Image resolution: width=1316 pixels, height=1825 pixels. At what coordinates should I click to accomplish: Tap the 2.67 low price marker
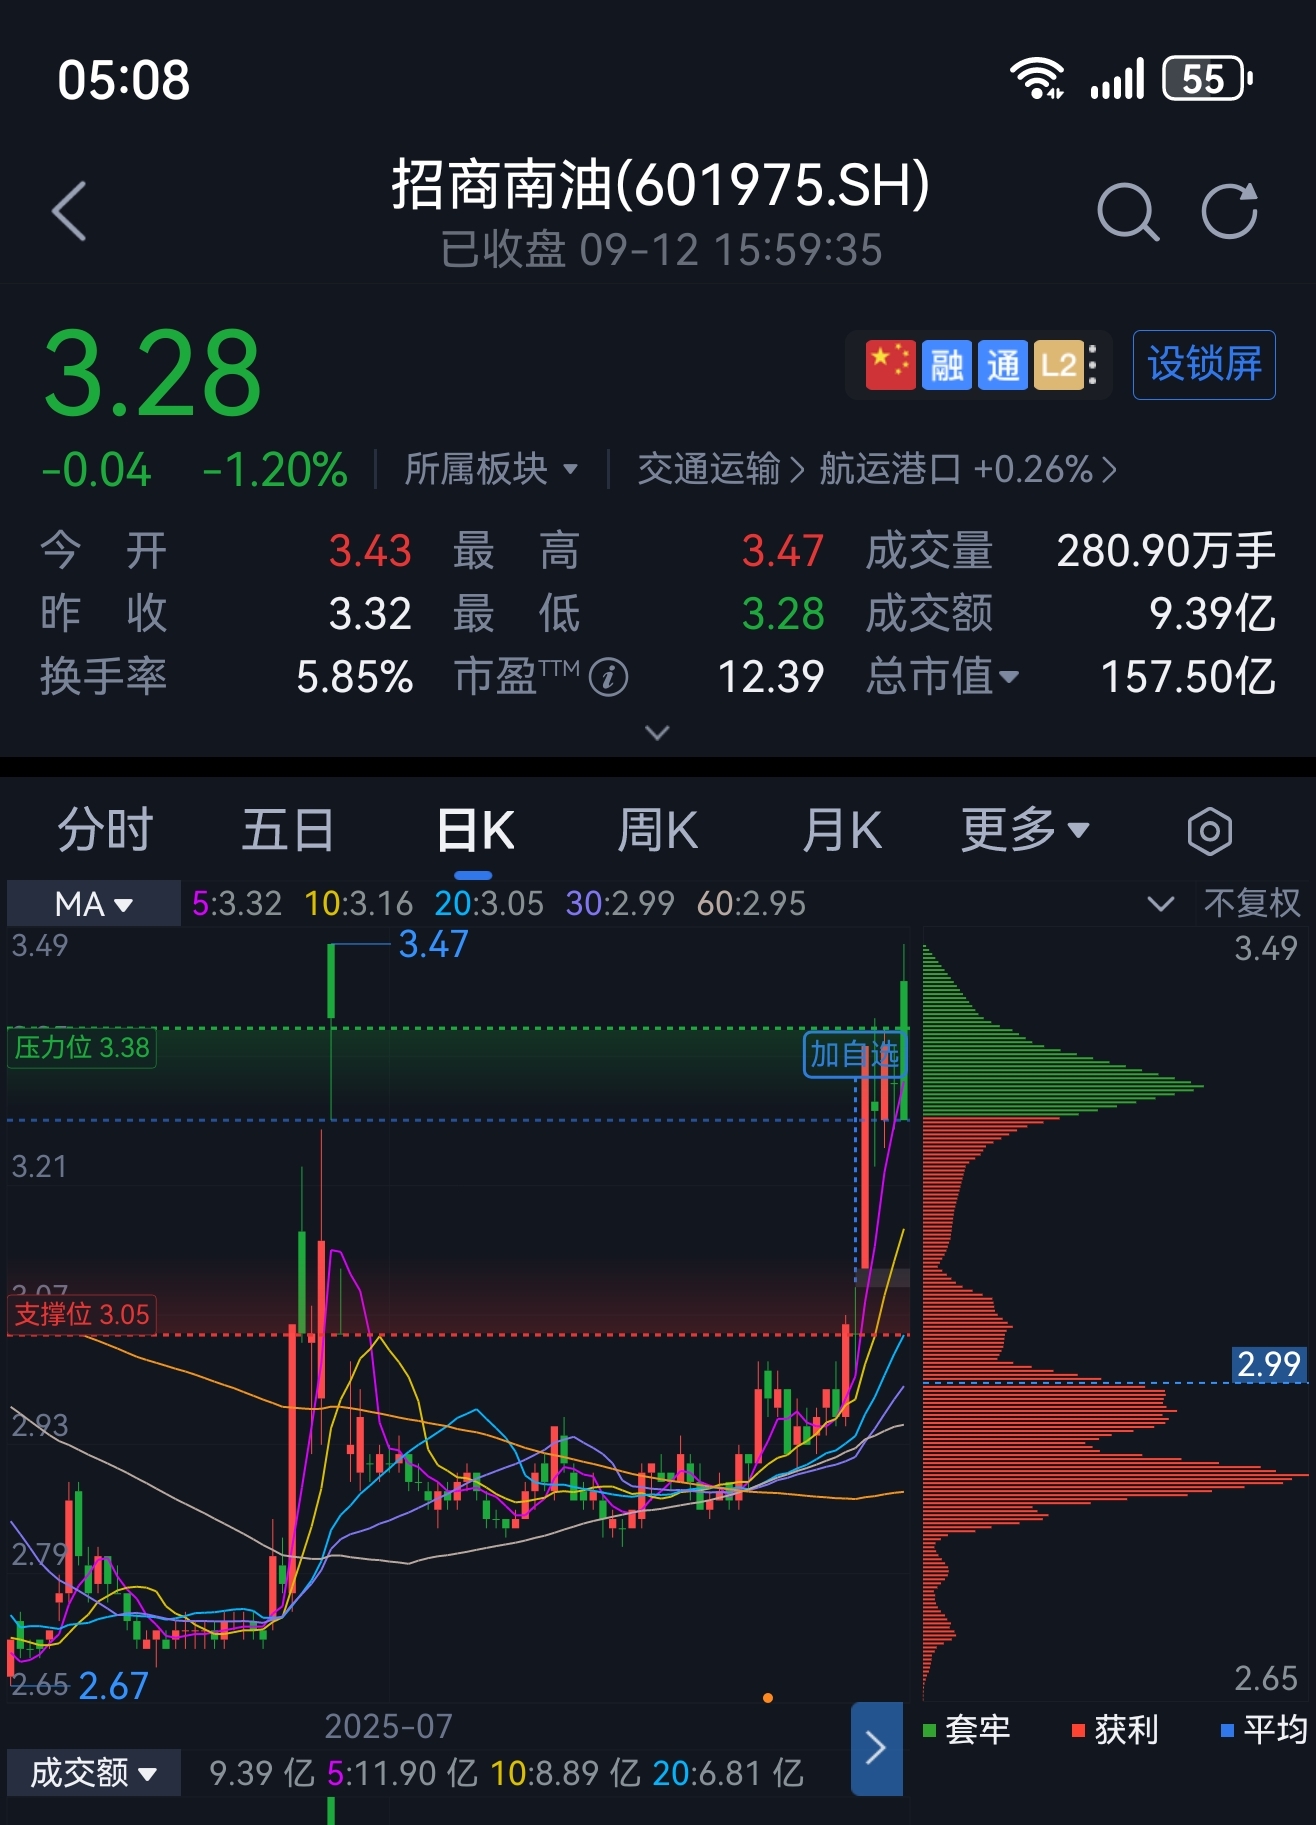(113, 1686)
